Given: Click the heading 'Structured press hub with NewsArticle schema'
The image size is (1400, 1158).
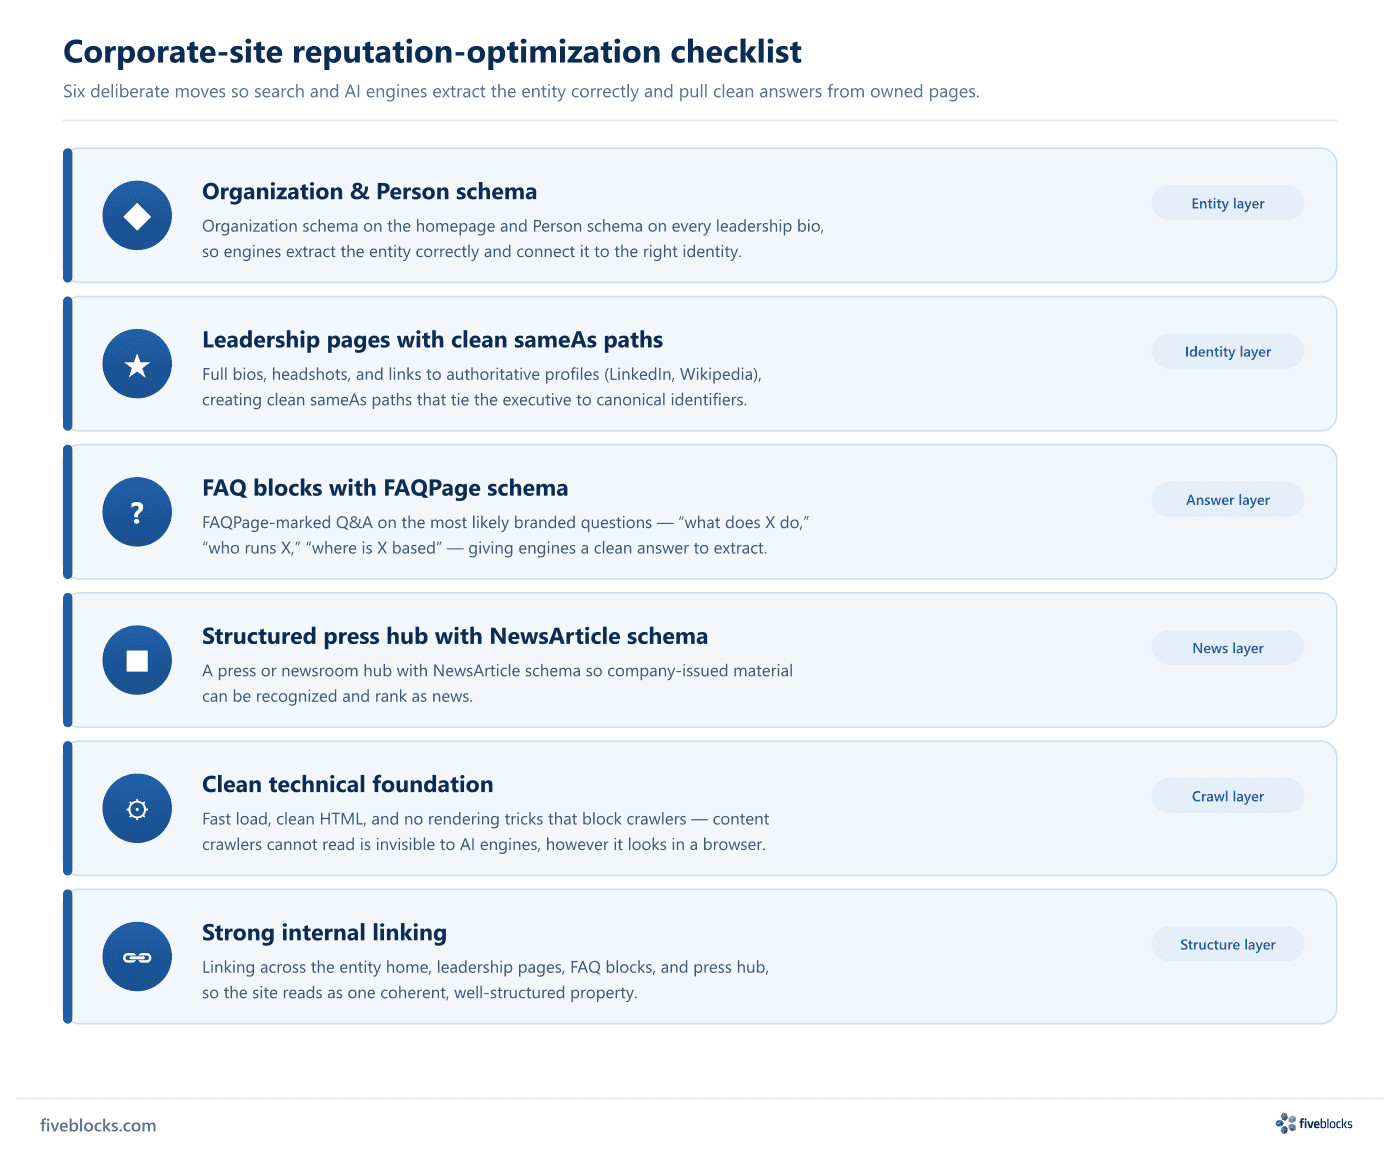Looking at the screenshot, I should (455, 636).
